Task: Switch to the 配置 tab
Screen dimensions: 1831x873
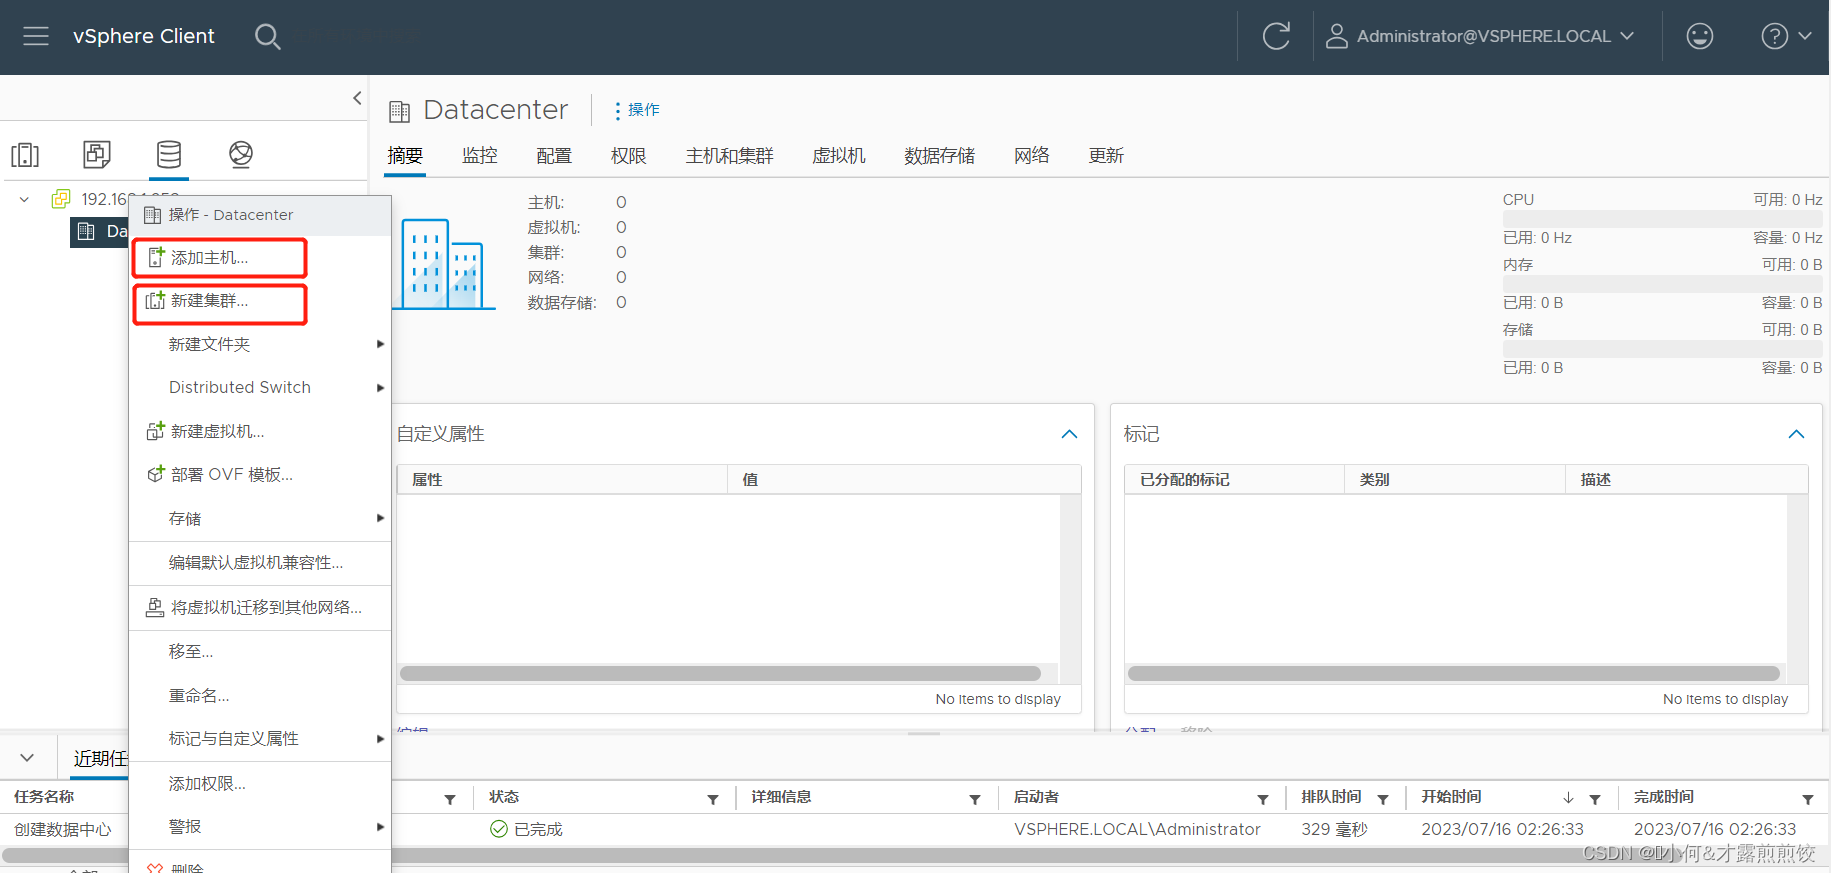Action: 554,156
